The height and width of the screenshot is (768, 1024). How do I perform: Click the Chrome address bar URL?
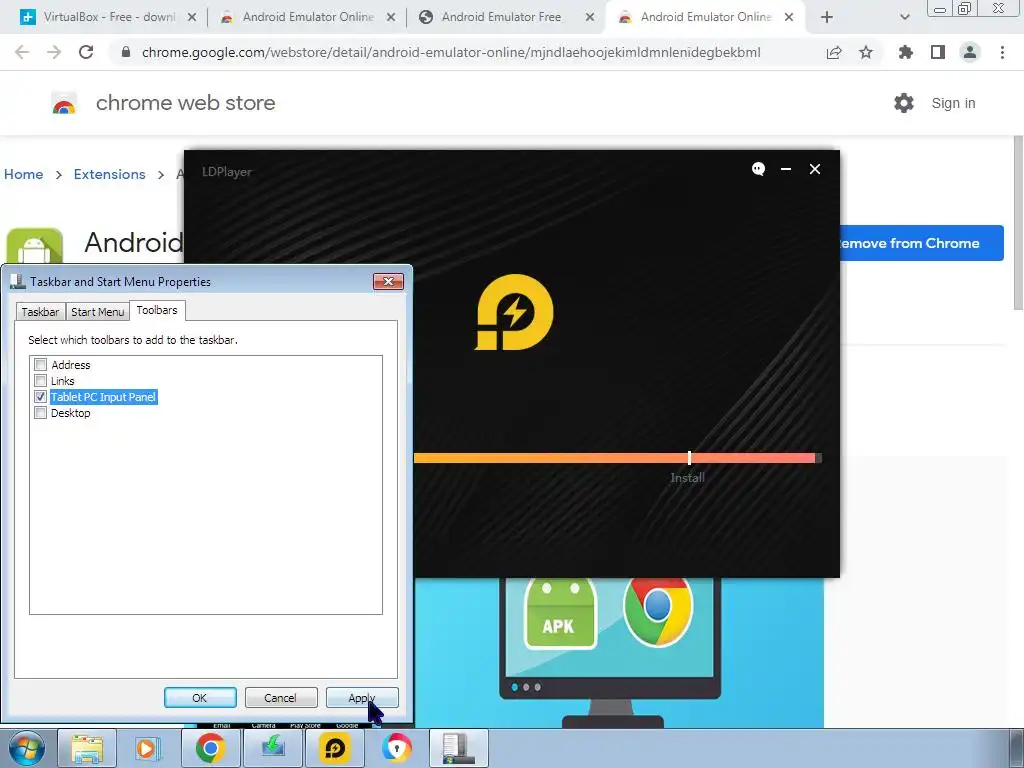(451, 52)
